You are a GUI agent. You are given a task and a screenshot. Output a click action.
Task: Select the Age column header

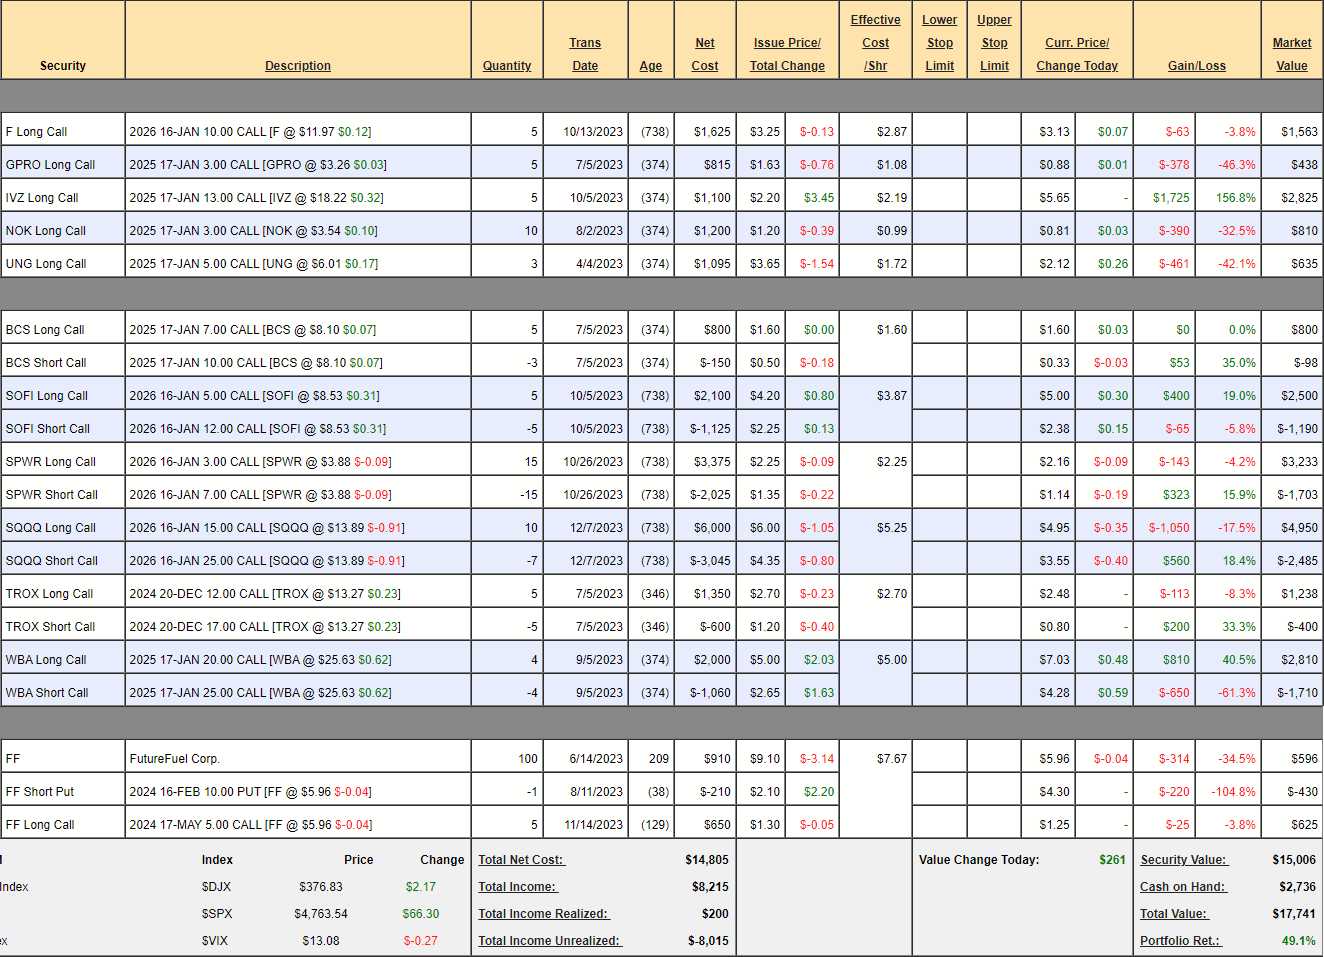651,66
